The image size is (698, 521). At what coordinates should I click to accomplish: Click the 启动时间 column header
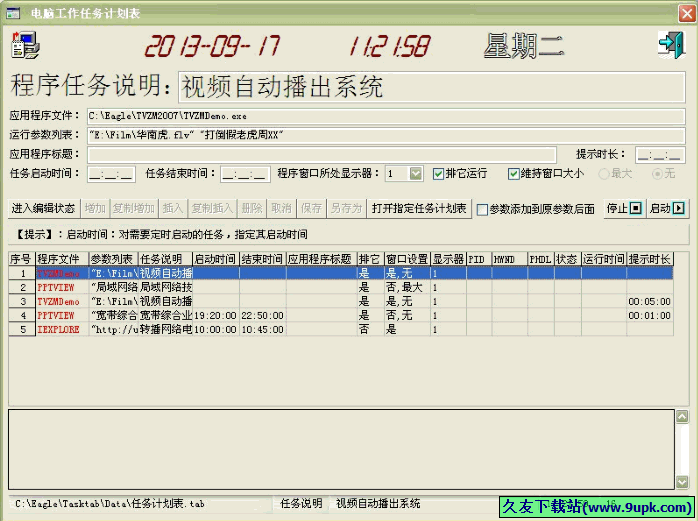pos(216,259)
